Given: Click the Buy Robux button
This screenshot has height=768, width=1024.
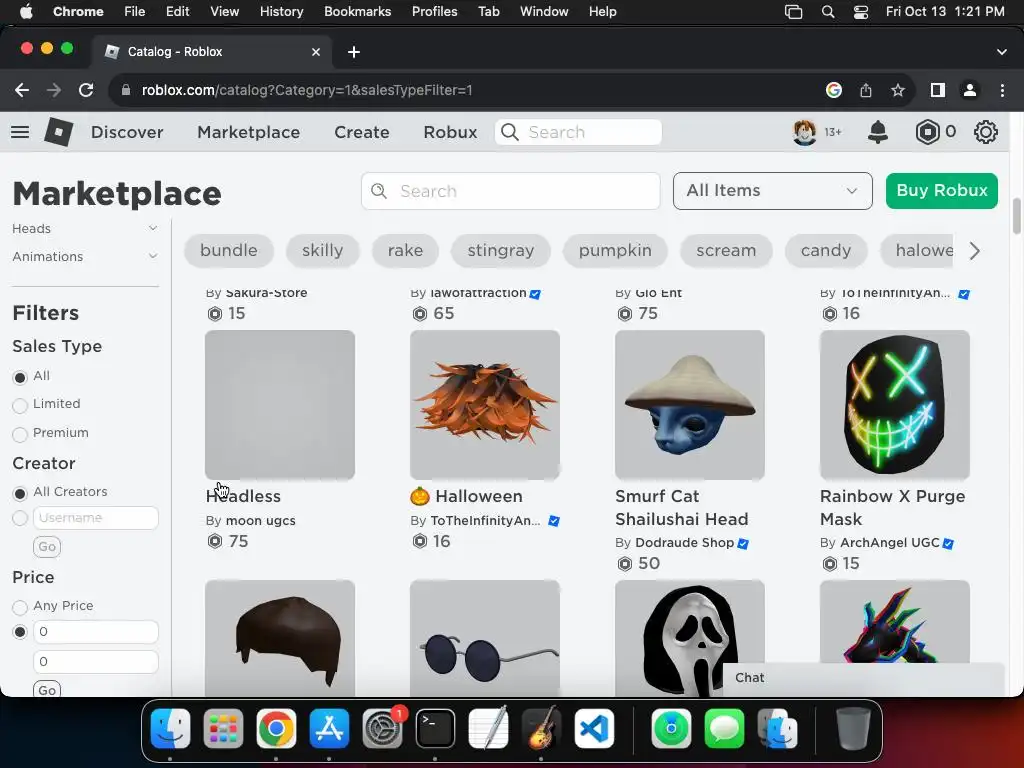Looking at the screenshot, I should click(x=942, y=191).
